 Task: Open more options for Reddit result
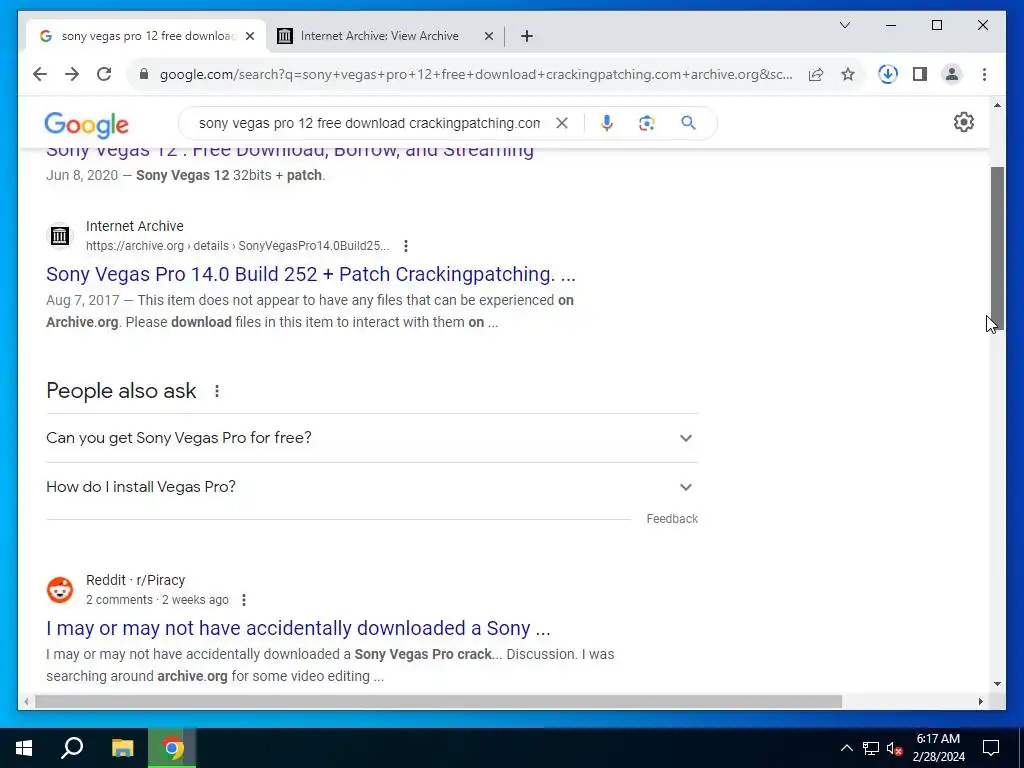(244, 600)
